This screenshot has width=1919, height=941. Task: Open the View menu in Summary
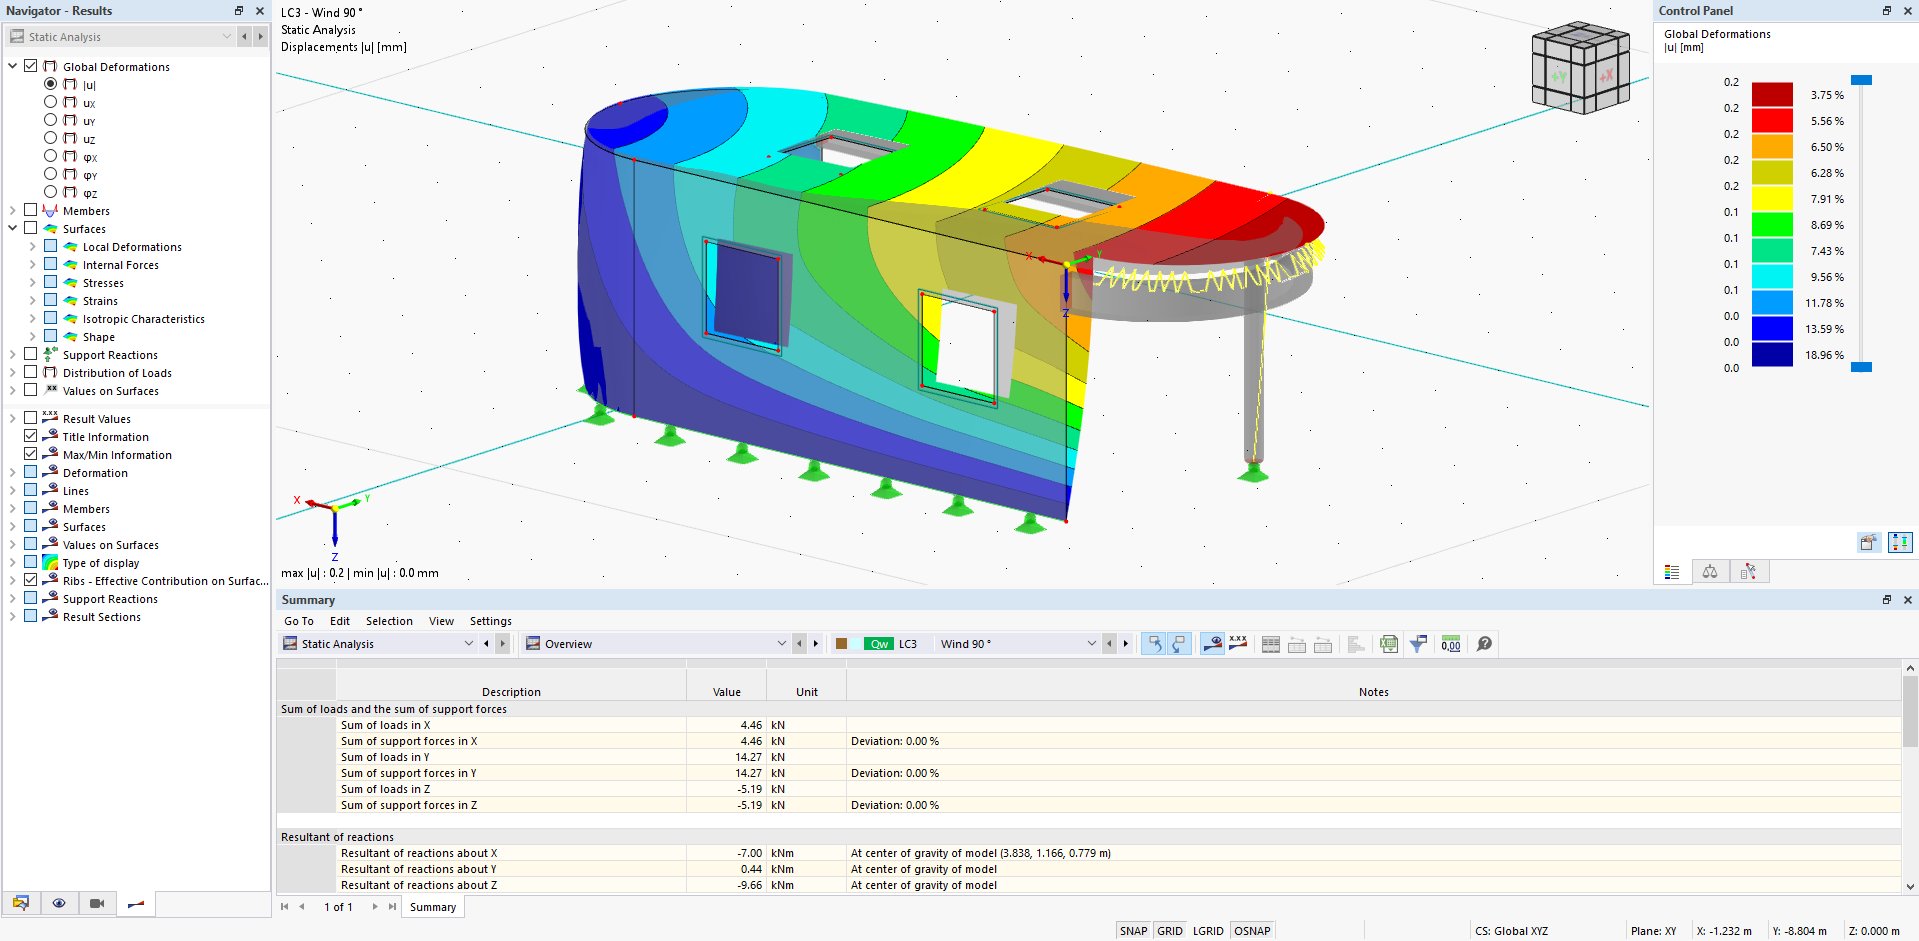click(x=441, y=621)
